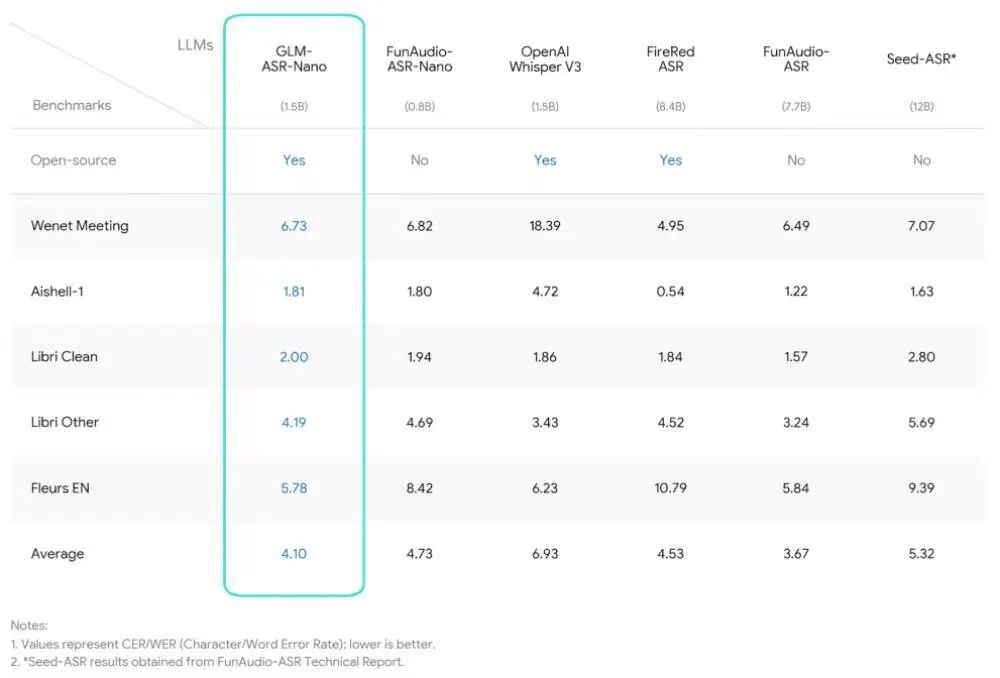The width and height of the screenshot is (1000, 678).
Task: Click FireRed ASR's Fleurs EN value 10.79
Action: (x=670, y=488)
